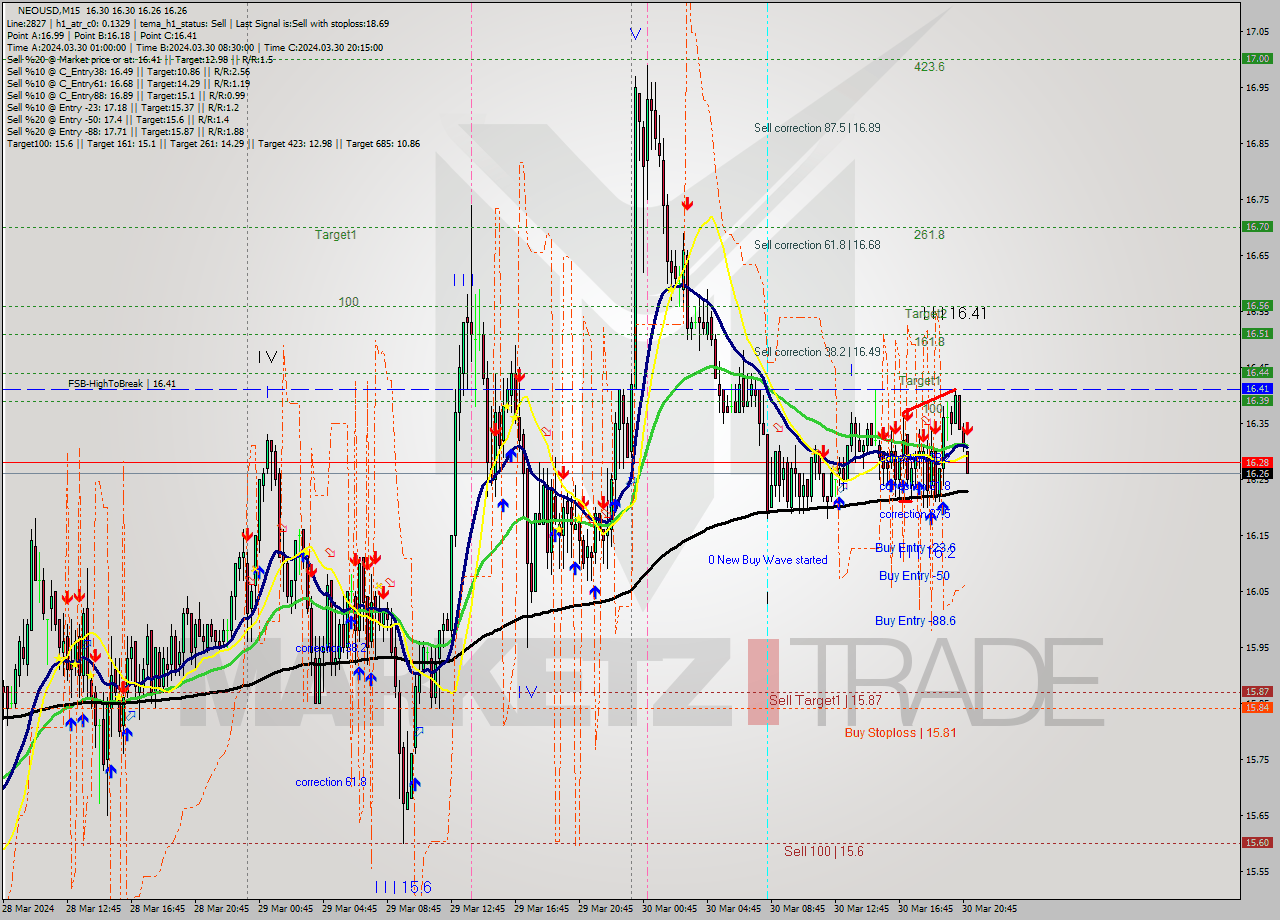This screenshot has height=920, width=1280.
Task: Click the 'Buy Entry -88.6' label
Action: pyautogui.click(x=915, y=621)
